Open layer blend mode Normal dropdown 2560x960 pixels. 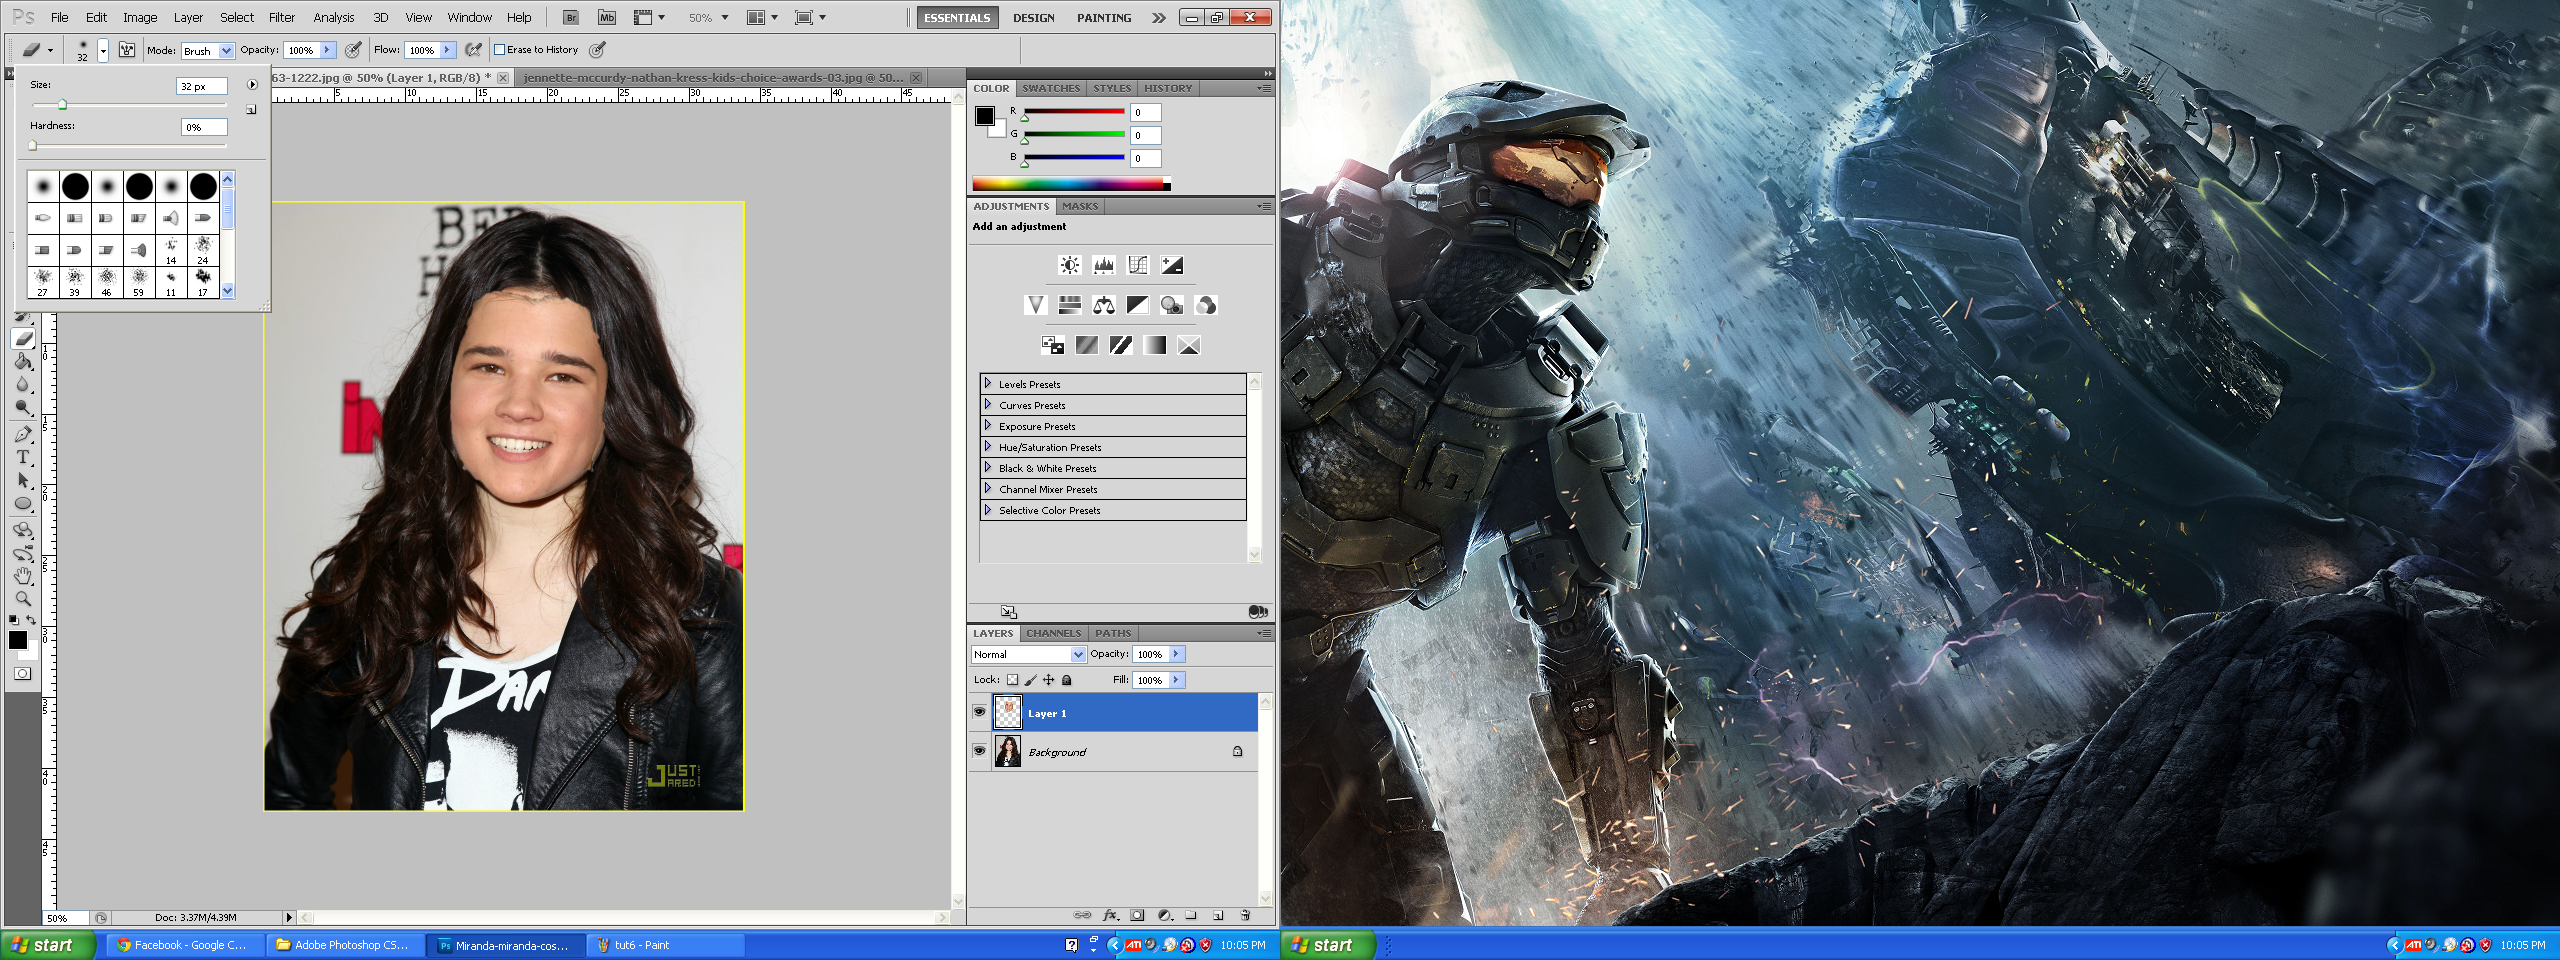[1028, 654]
